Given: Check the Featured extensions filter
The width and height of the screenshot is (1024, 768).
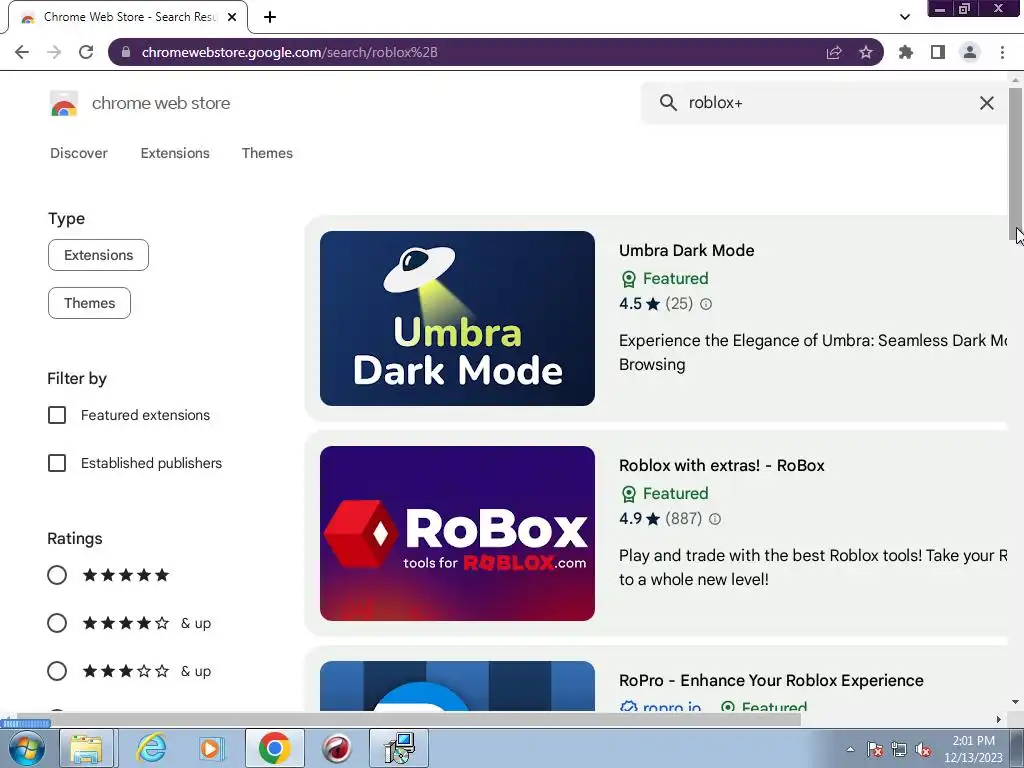Looking at the screenshot, I should tap(57, 415).
